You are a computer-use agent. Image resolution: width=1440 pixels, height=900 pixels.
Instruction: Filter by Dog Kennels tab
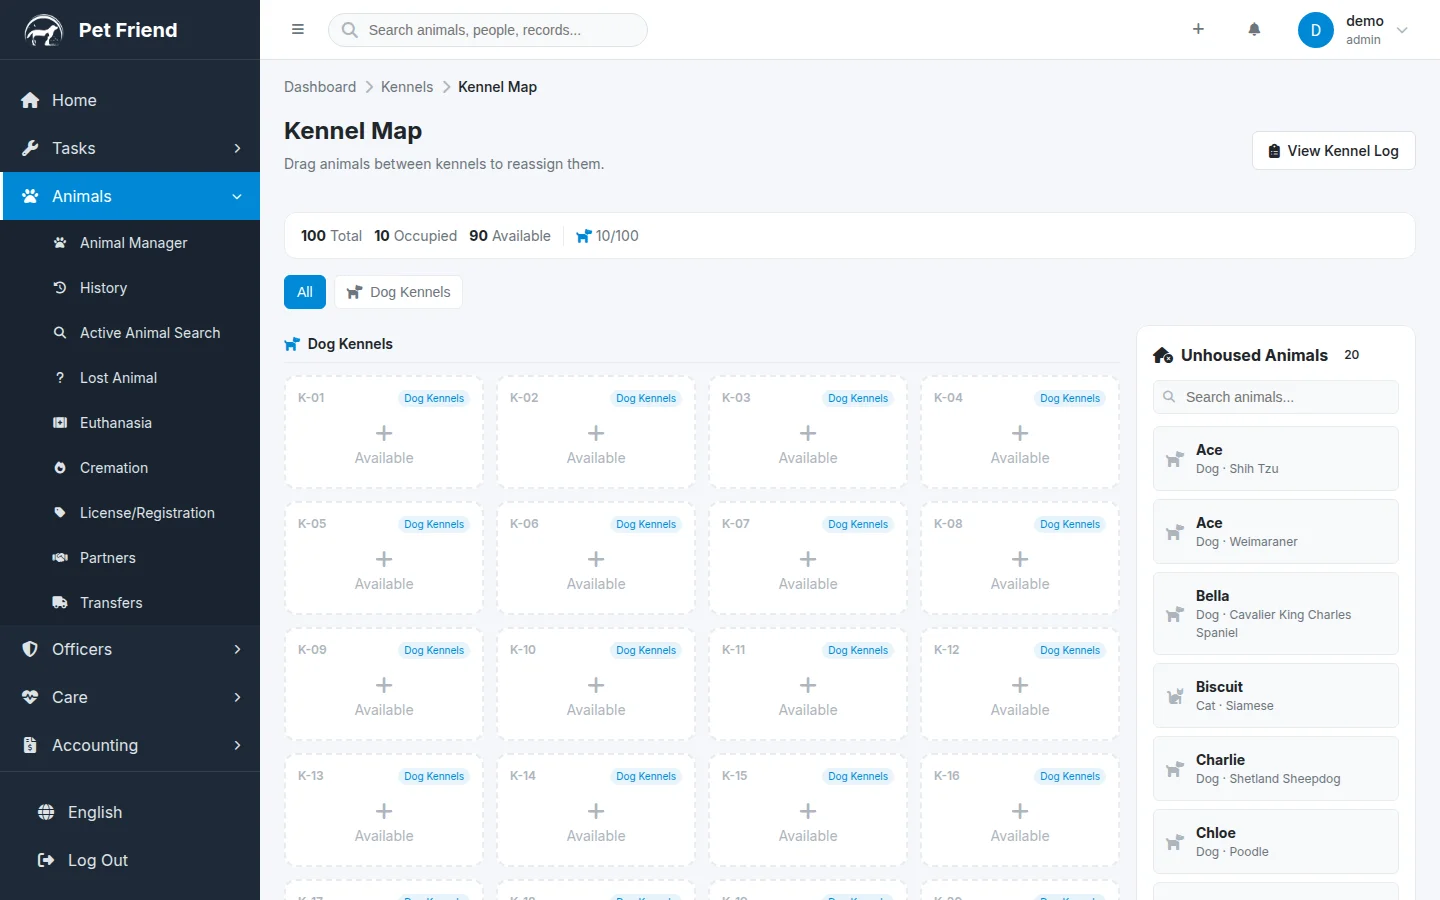pyautogui.click(x=399, y=292)
